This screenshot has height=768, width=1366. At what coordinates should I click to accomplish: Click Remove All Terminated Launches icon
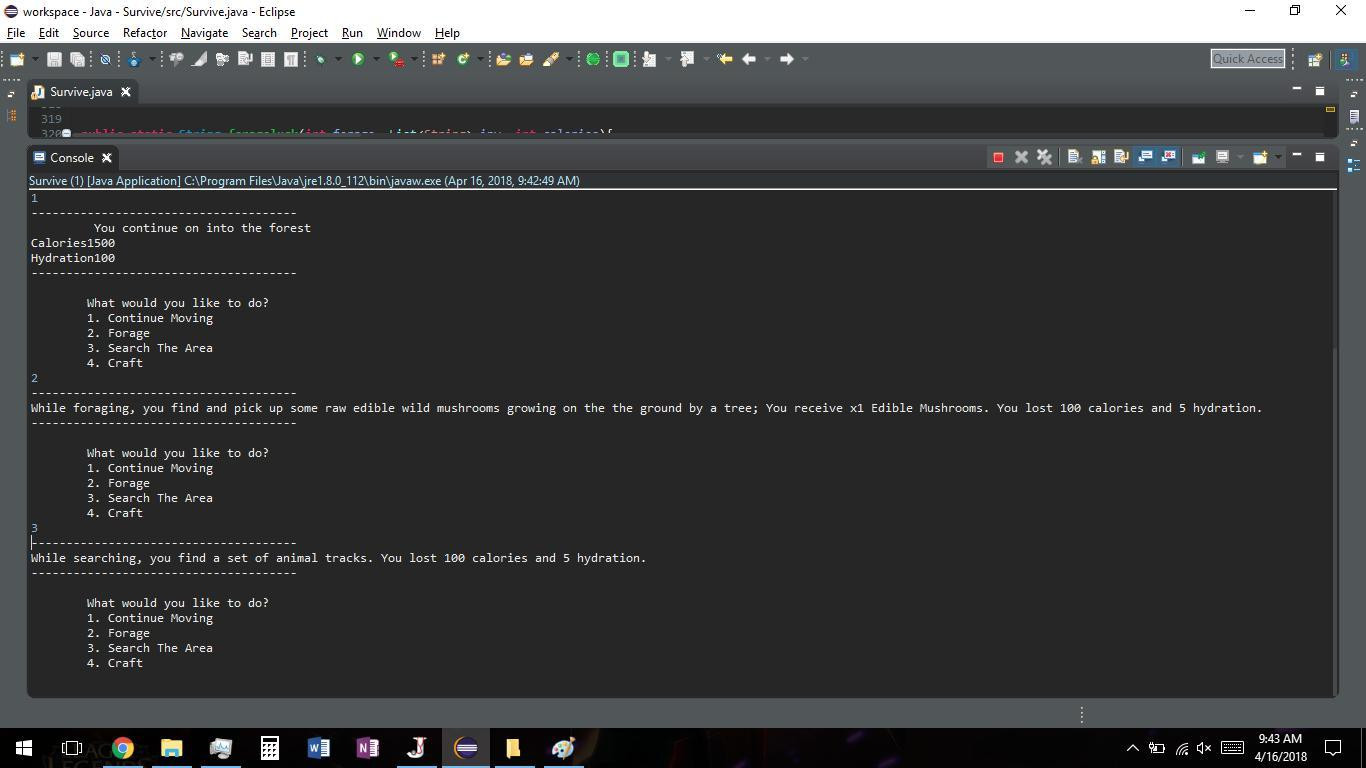pyautogui.click(x=1044, y=157)
